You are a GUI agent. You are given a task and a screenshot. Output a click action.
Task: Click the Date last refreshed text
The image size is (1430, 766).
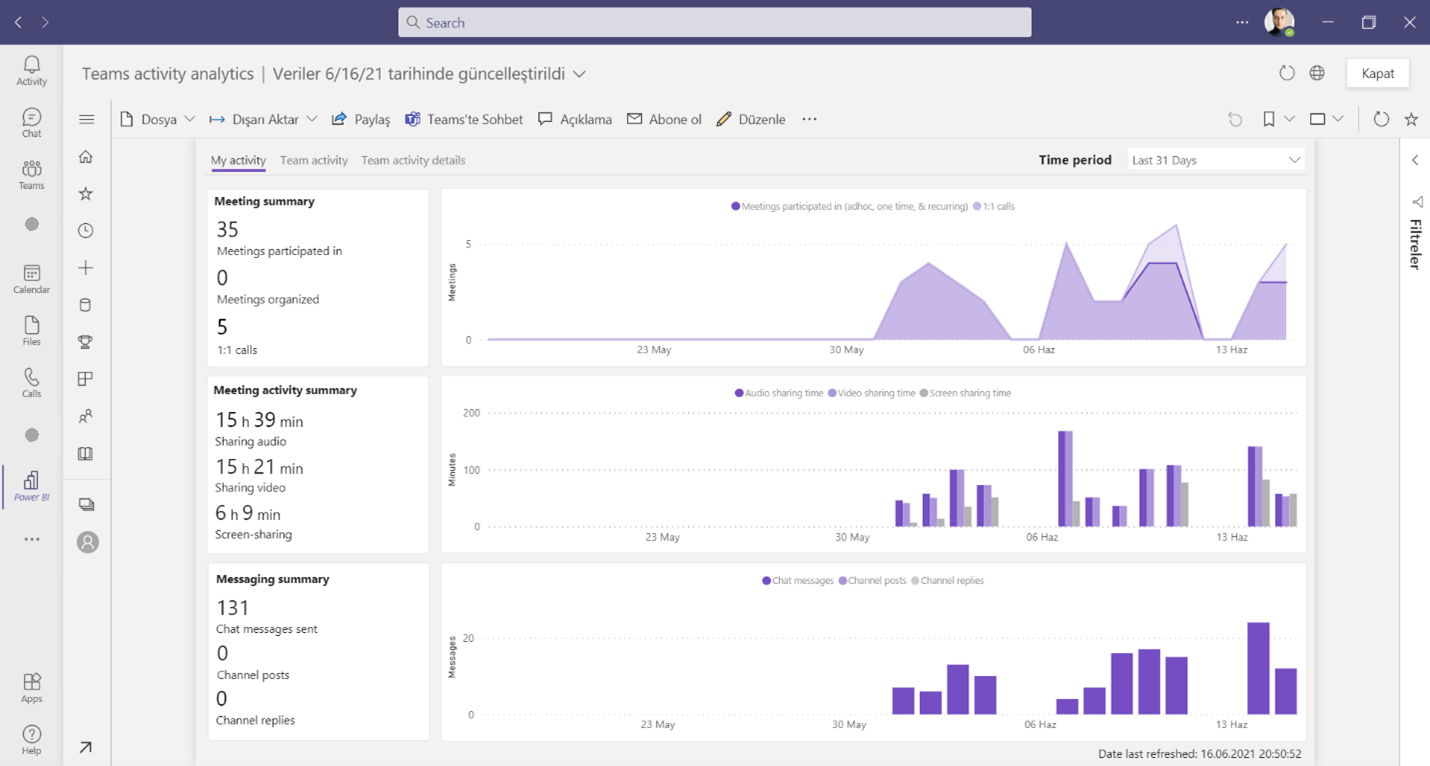pos(1200,754)
